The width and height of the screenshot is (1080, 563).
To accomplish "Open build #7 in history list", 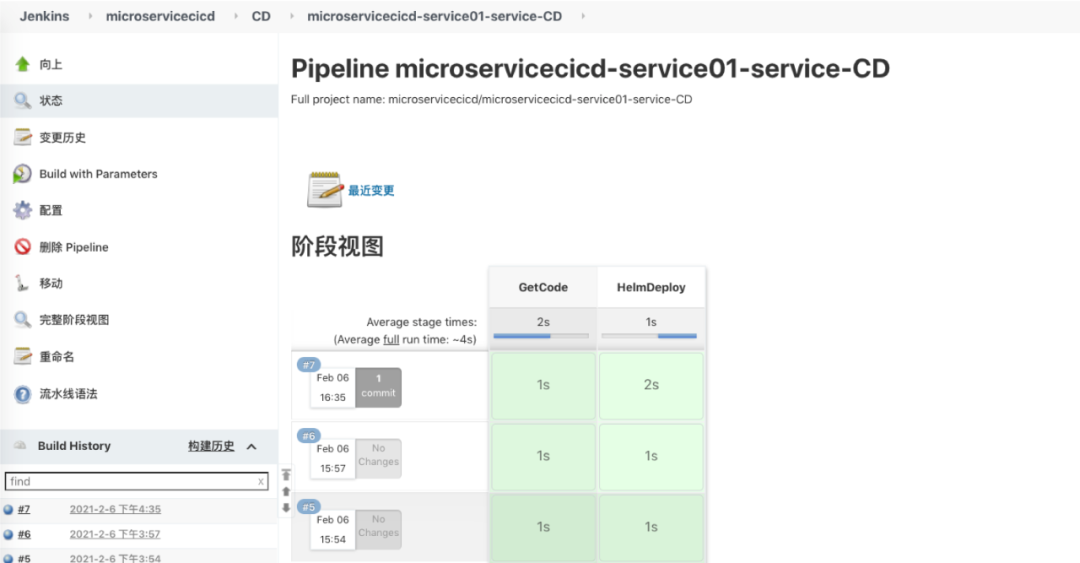I will (x=24, y=509).
